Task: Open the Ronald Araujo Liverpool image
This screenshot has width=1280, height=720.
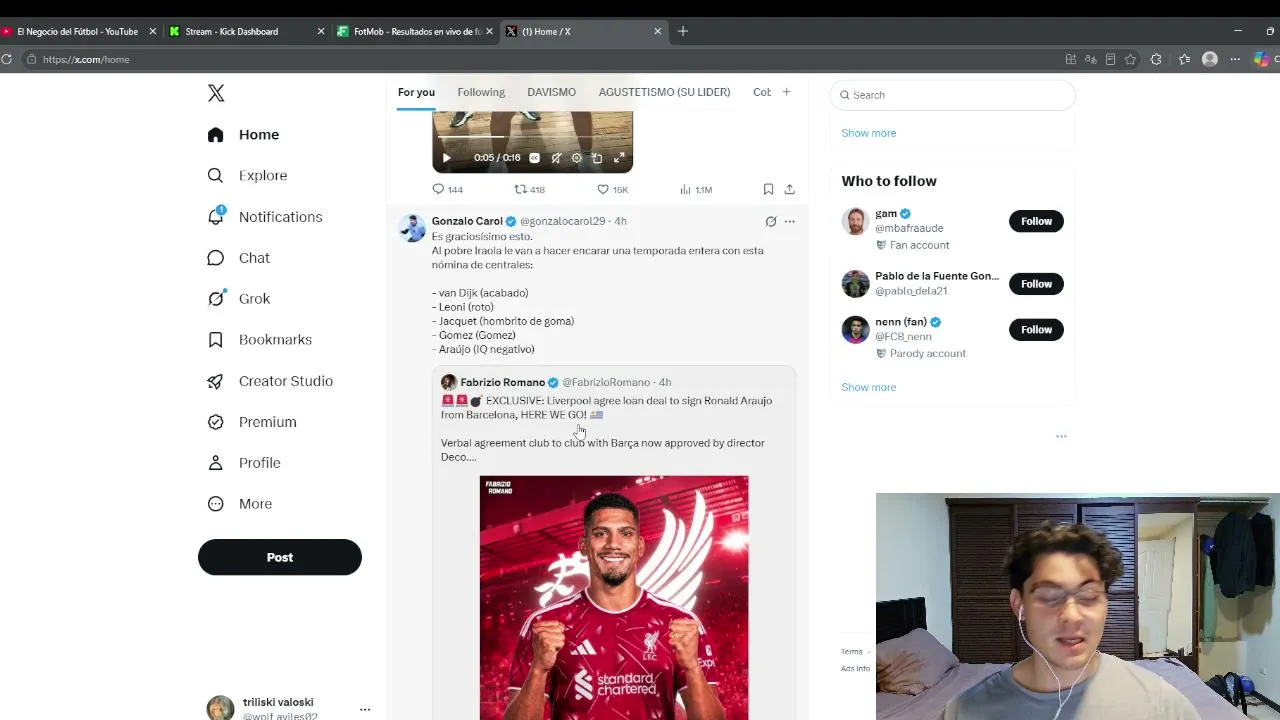Action: [614, 598]
